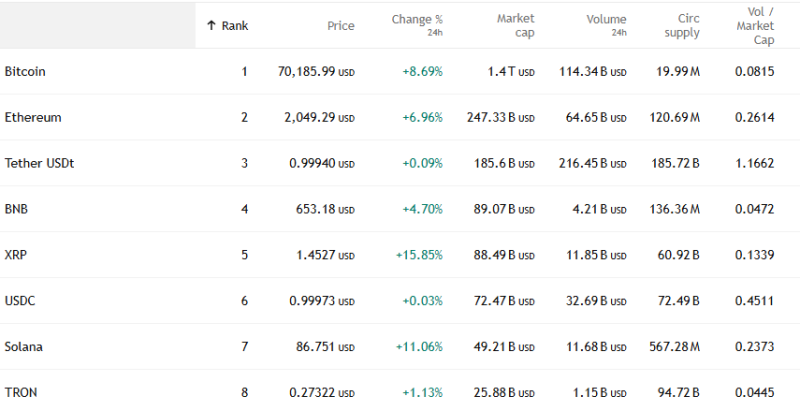The height and width of the screenshot is (411, 800).
Task: Click Bitcoin volume 114.34 B USD
Action: click(x=593, y=71)
